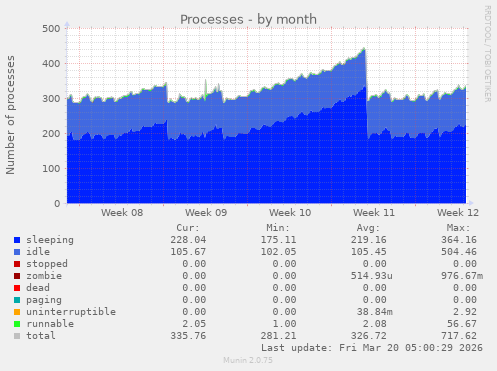Click total average value 326.72

point(368,336)
